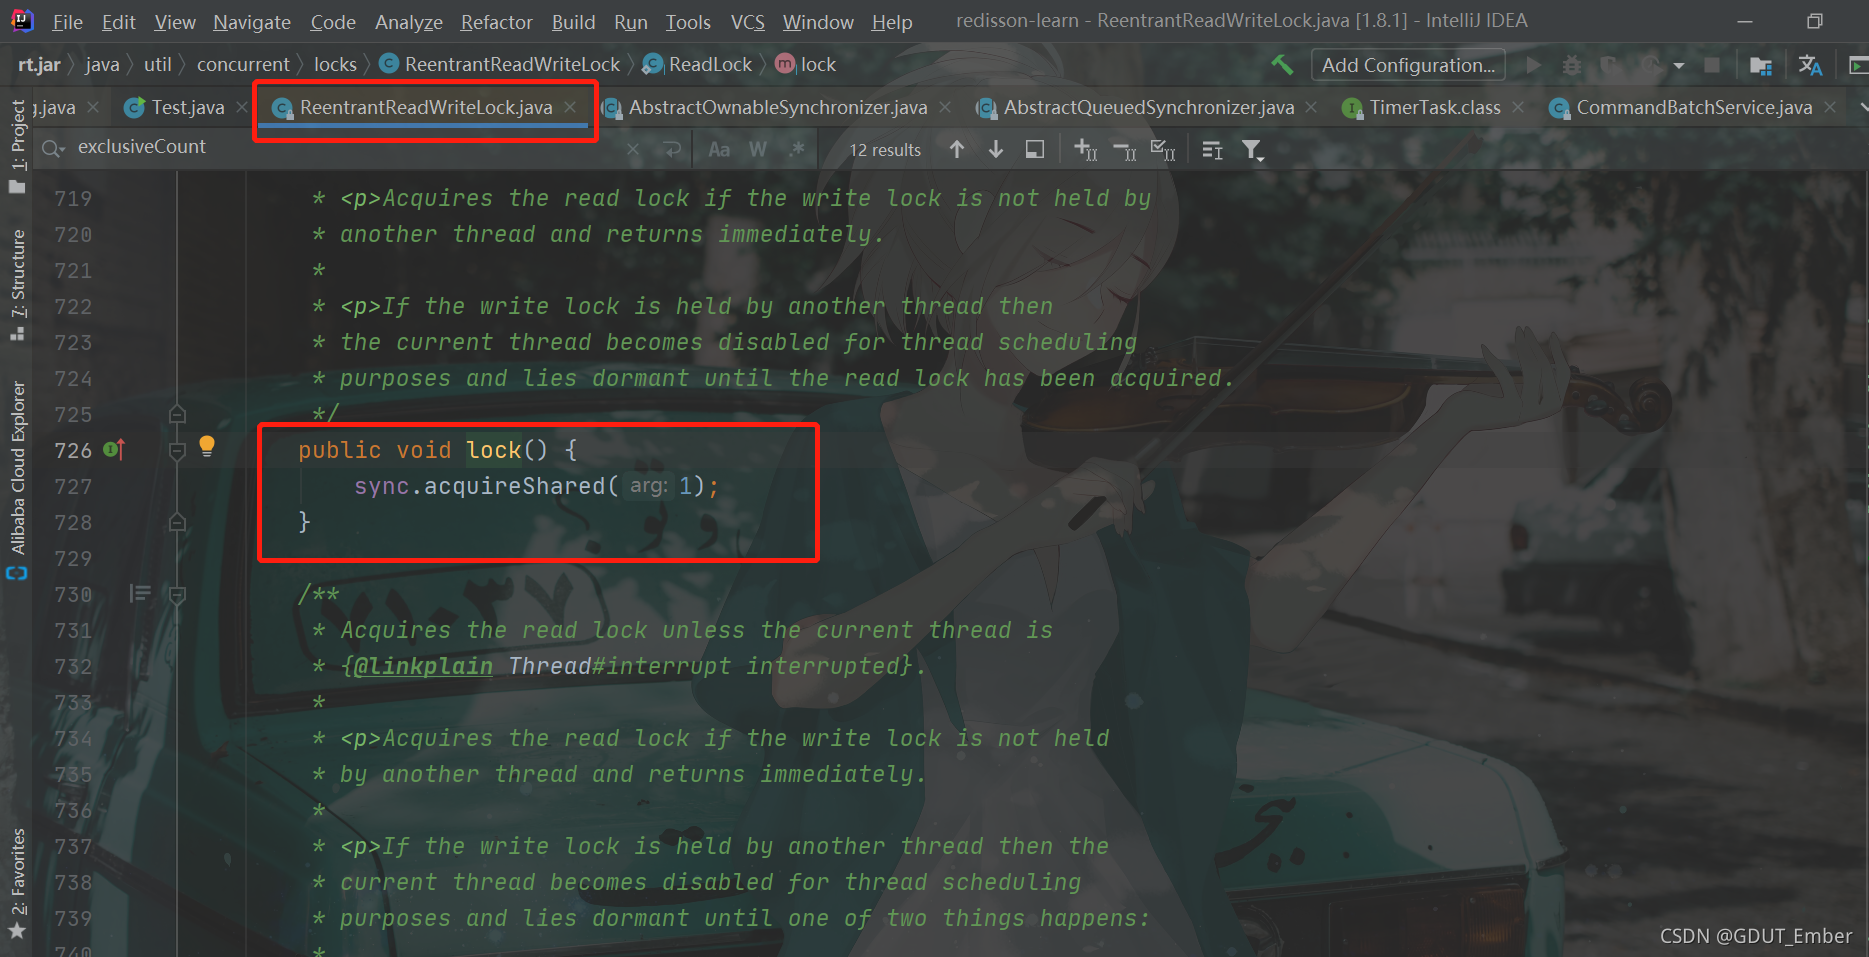Collapse the lock() method at line 726
1869x957 pixels.
coord(177,451)
